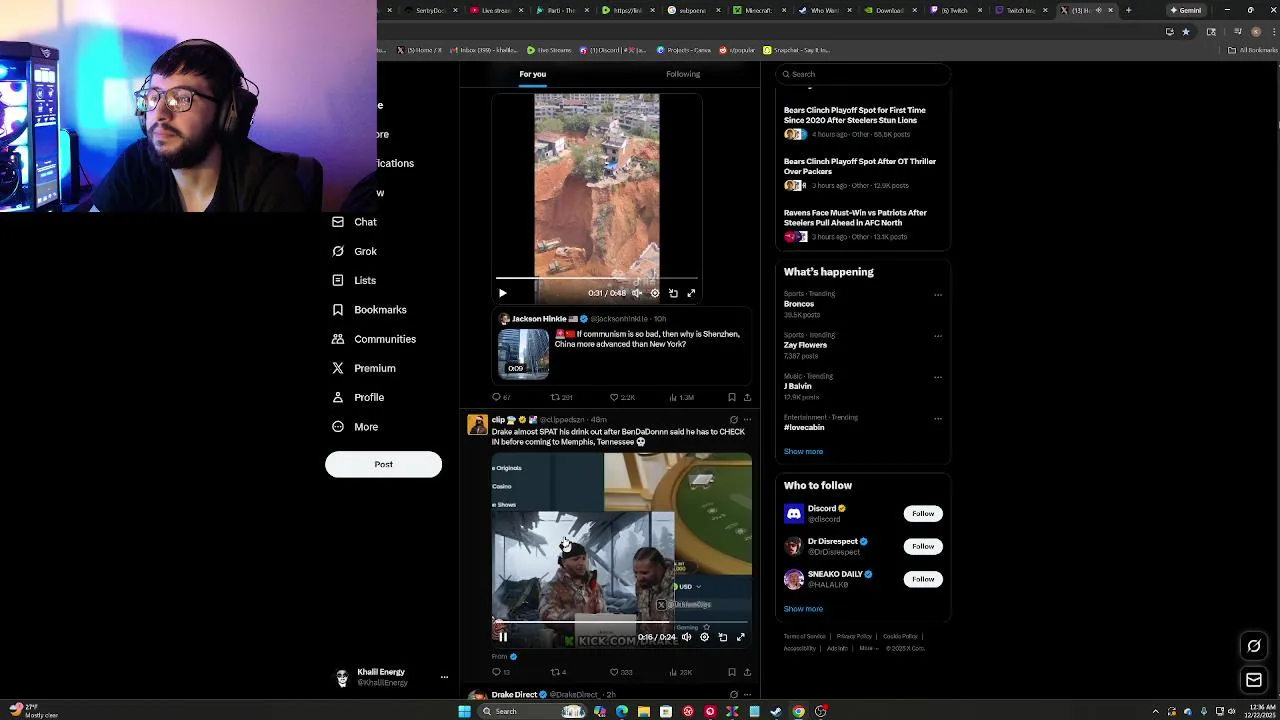This screenshot has height=720, width=1280.
Task: Like the clip post with 333 likes
Action: (621, 672)
